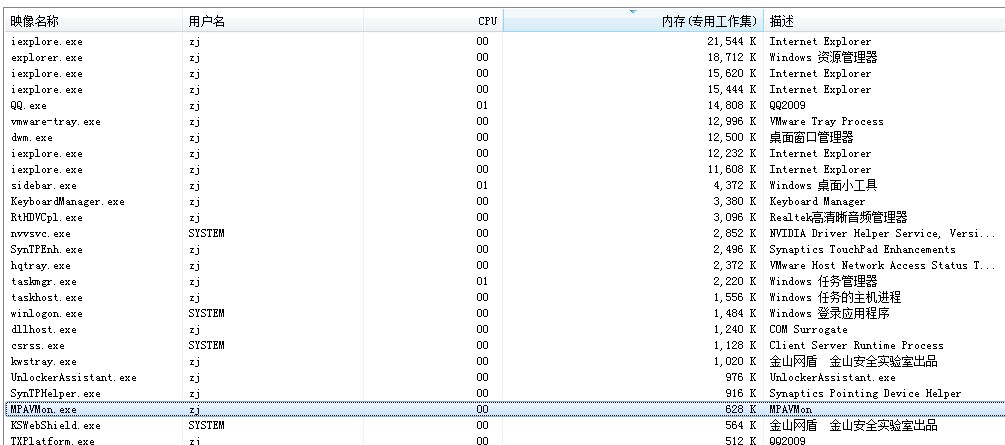Select the vmware-tray.exe process row
The width and height of the screenshot is (1005, 445).
coord(55,121)
